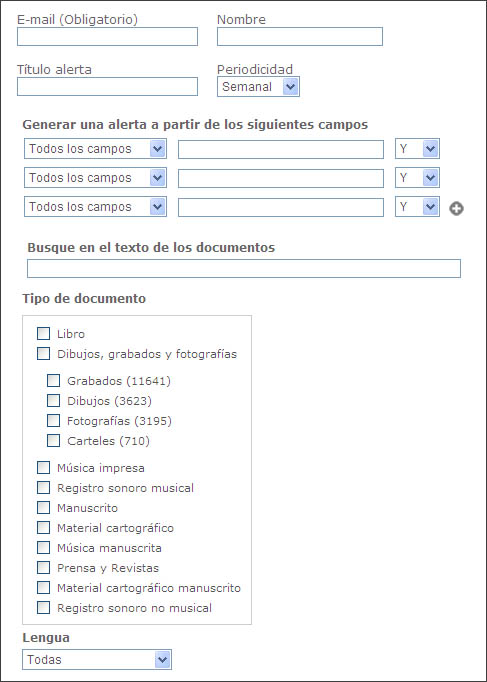The image size is (487, 682).
Task: Tick Registro sonoro no musical checkbox
Action: (43, 608)
